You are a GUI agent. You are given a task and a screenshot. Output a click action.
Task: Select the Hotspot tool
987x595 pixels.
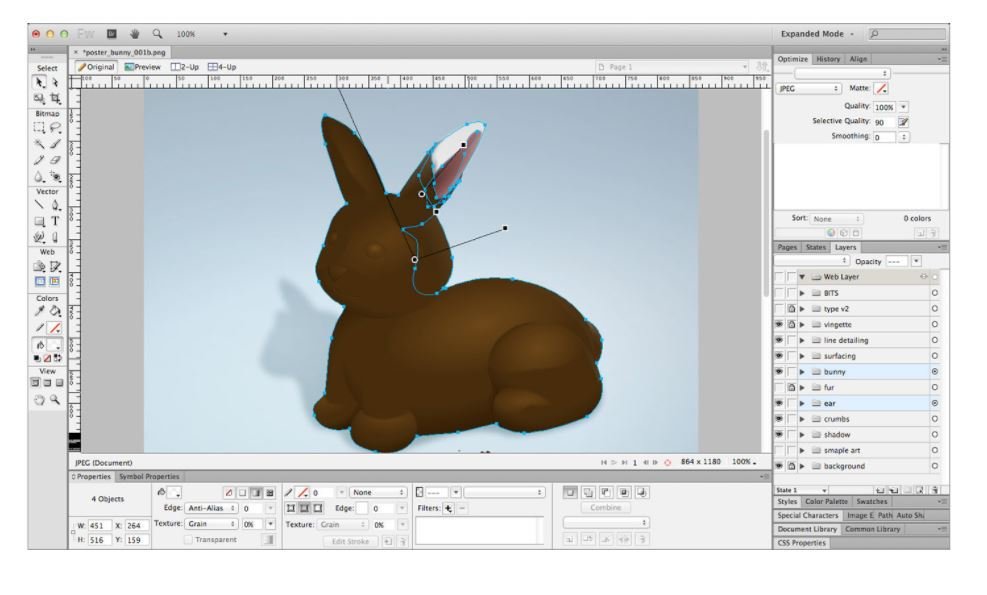40,266
